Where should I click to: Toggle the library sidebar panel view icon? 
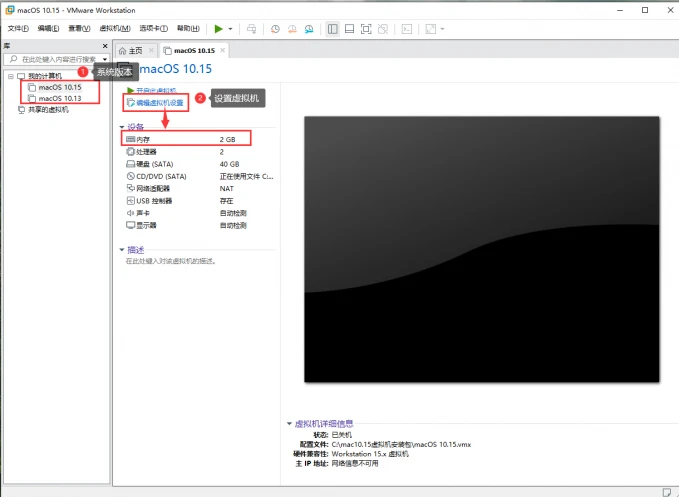(332, 29)
